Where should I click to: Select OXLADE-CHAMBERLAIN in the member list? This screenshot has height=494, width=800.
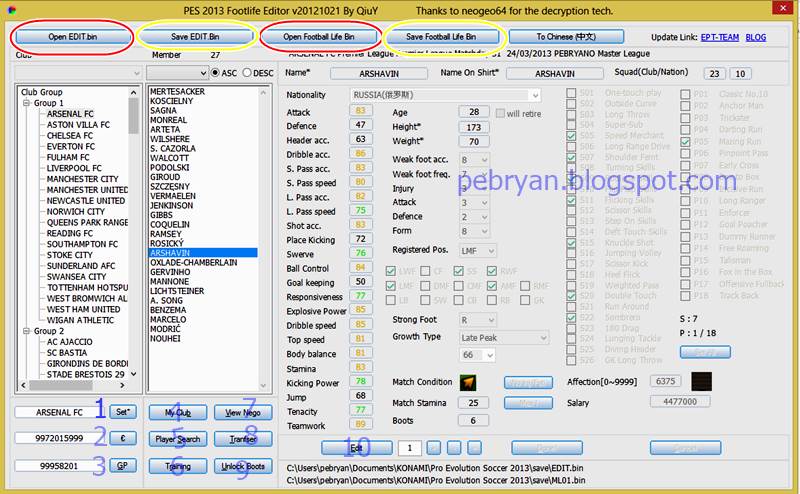[x=193, y=262]
